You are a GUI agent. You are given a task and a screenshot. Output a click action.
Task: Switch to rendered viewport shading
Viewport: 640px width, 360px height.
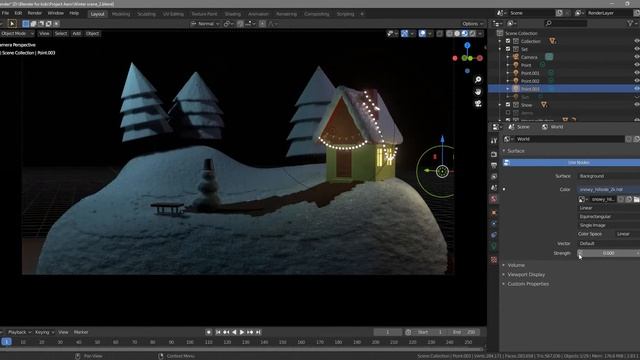pos(473,33)
